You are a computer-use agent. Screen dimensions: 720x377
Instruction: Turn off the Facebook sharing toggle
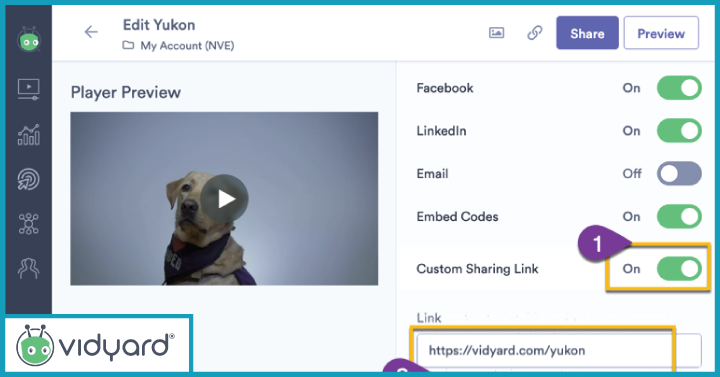pos(679,88)
